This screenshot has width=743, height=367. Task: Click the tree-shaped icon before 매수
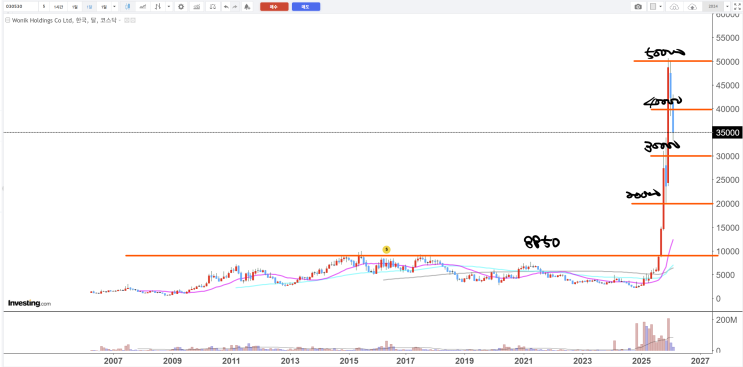pyautogui.click(x=246, y=7)
